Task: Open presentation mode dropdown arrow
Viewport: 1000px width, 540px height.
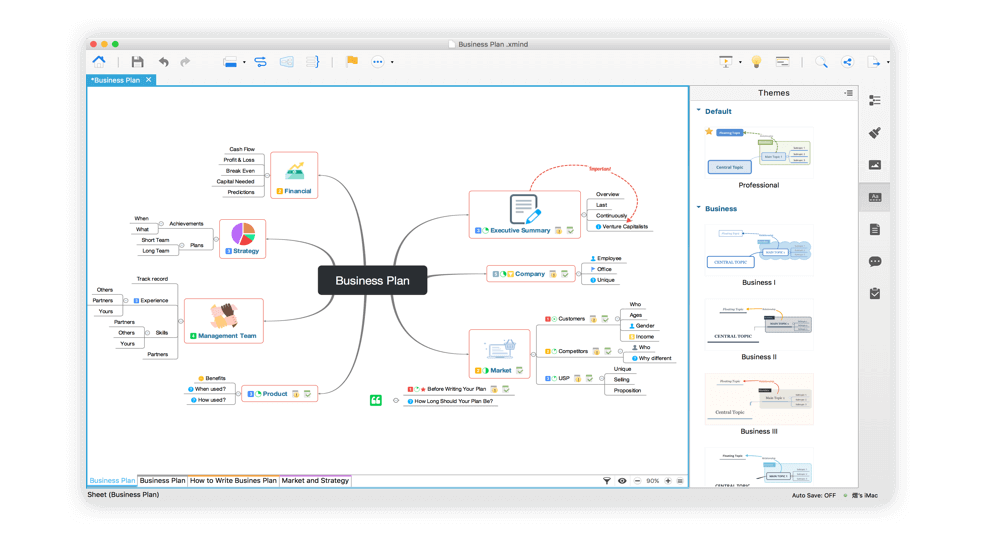Action: pyautogui.click(x=740, y=62)
